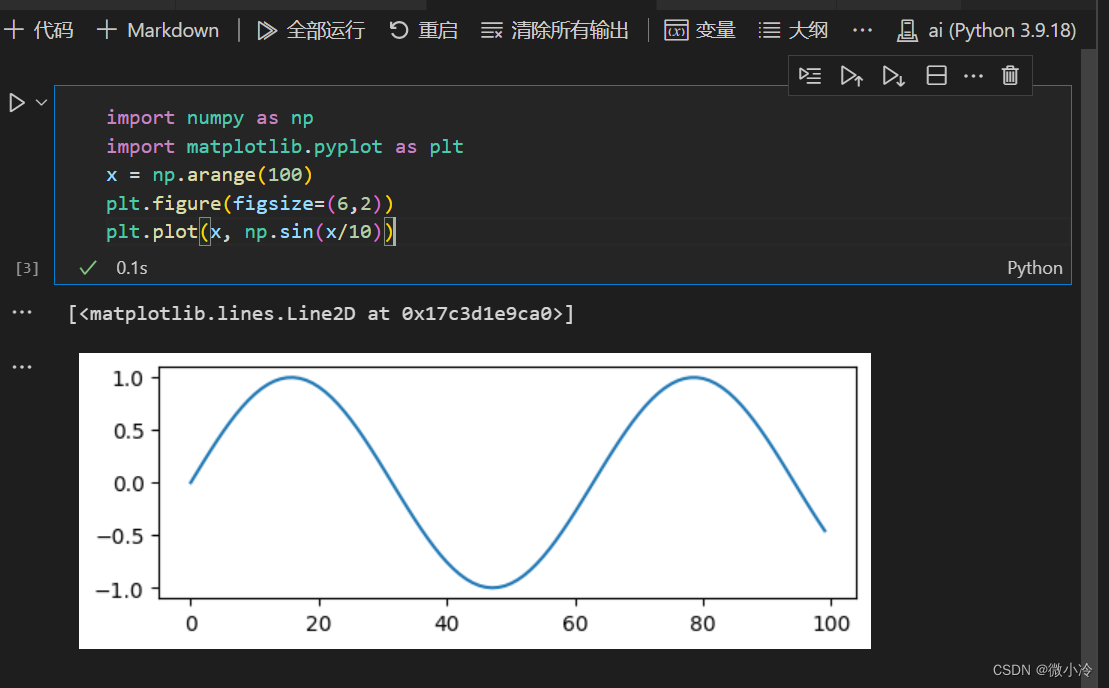Screen dimensions: 1109x688
Task: Open output actions ellipsis beside plot image
Action: pos(22,367)
